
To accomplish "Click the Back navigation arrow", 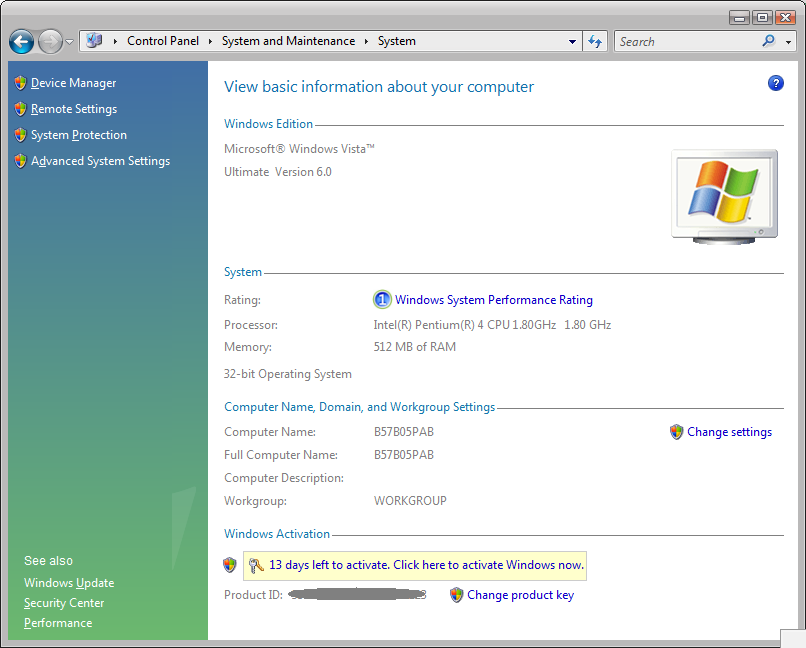I will (22, 42).
